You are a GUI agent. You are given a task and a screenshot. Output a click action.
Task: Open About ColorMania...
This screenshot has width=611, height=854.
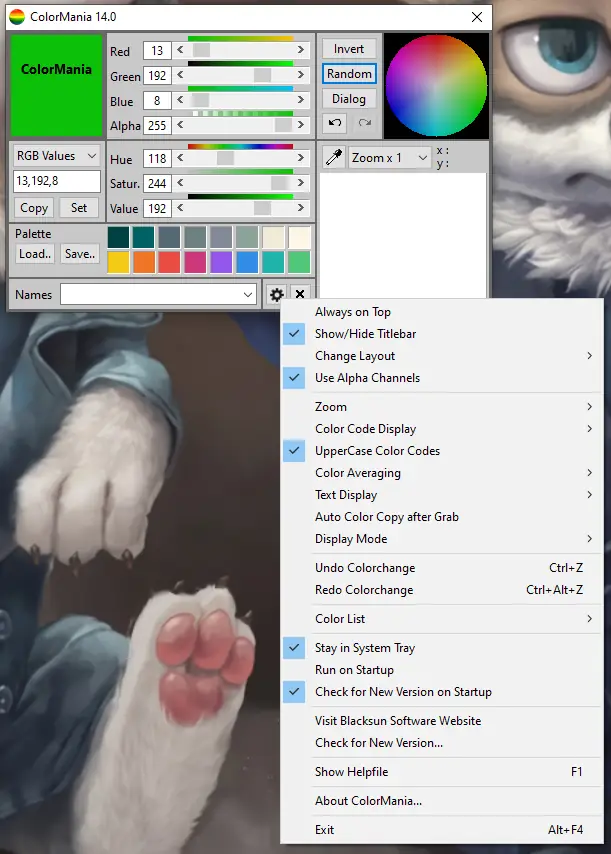442,801
